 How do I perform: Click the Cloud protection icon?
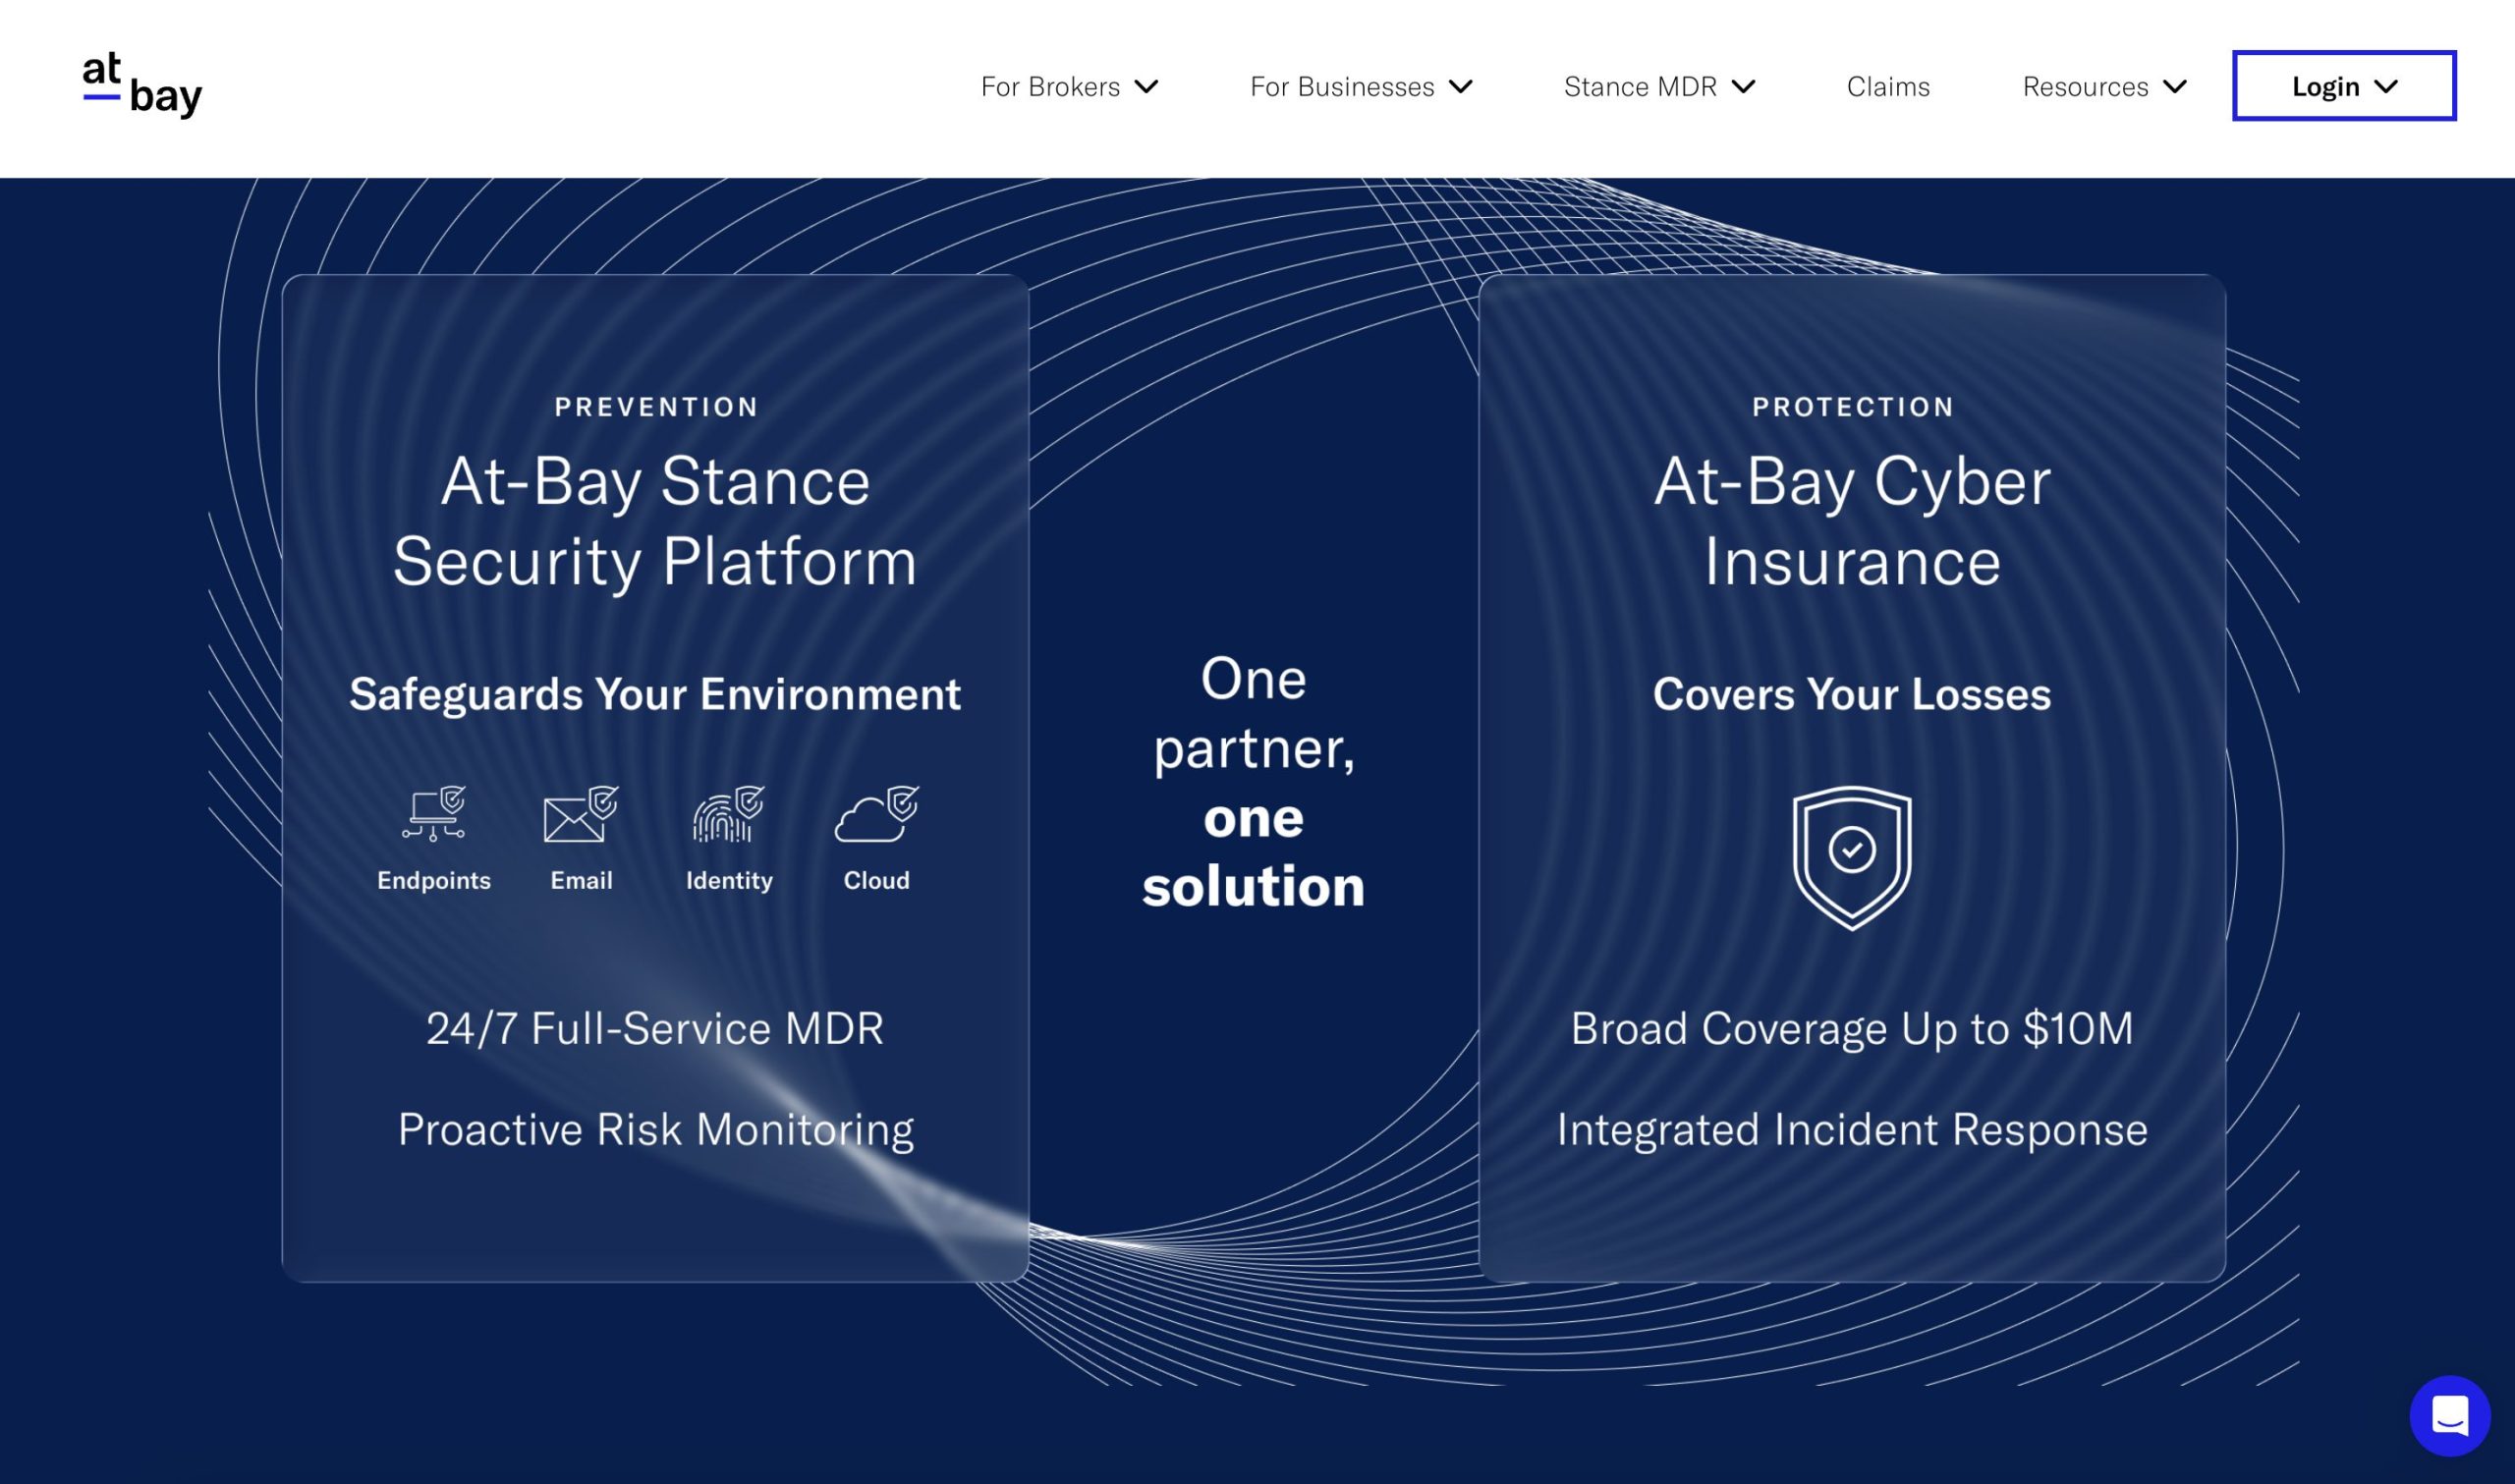pos(877,813)
